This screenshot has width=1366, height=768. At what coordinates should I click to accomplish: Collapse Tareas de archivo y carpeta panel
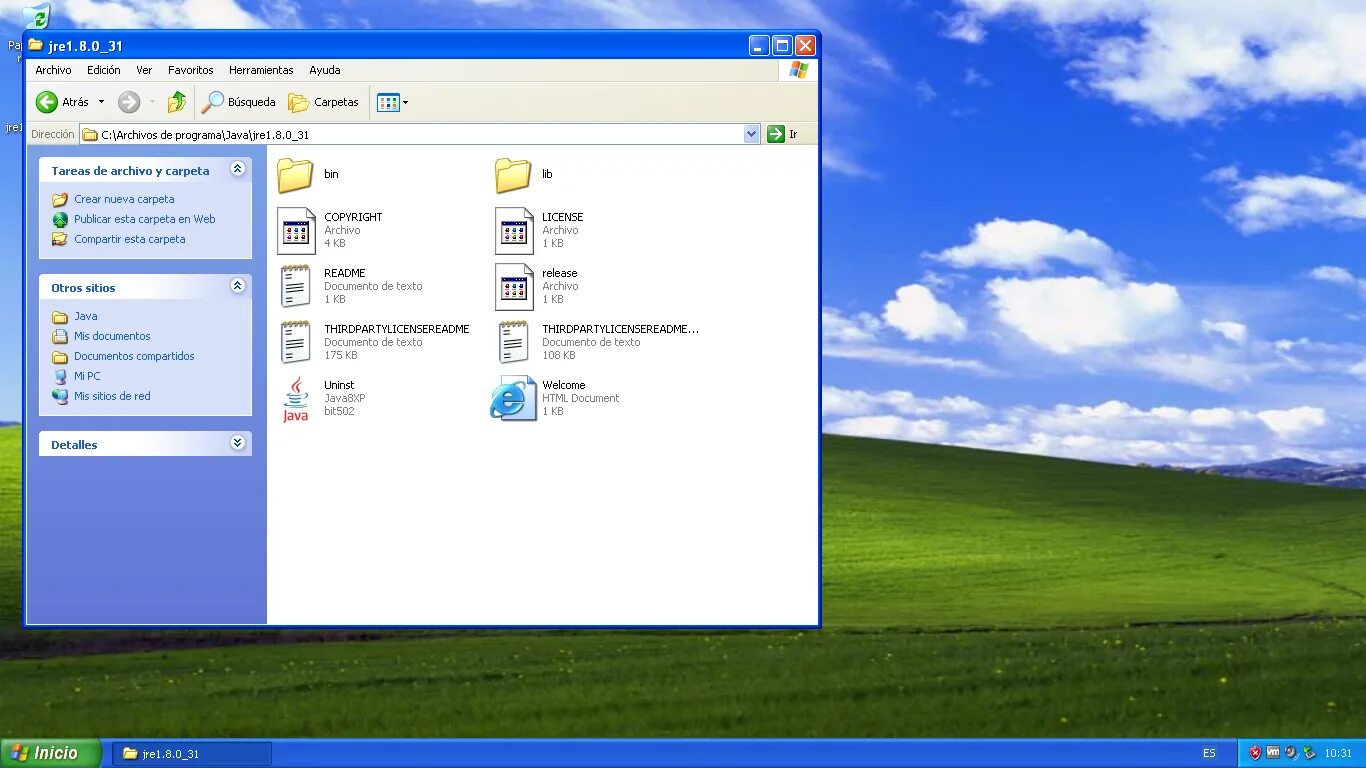237,169
